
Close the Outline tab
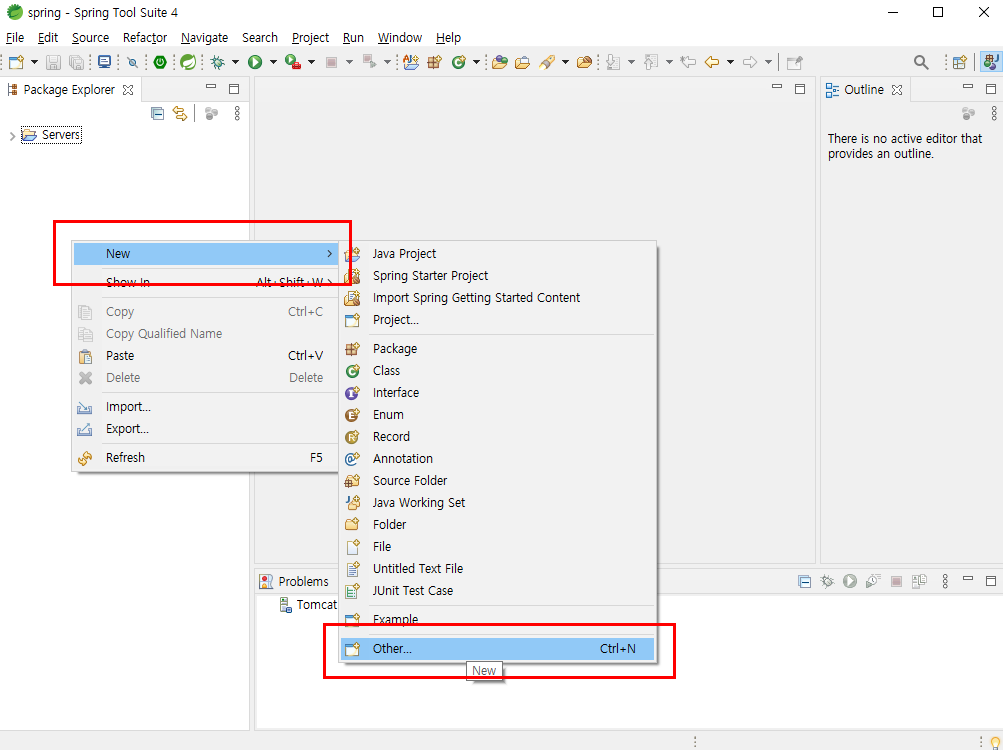click(897, 90)
